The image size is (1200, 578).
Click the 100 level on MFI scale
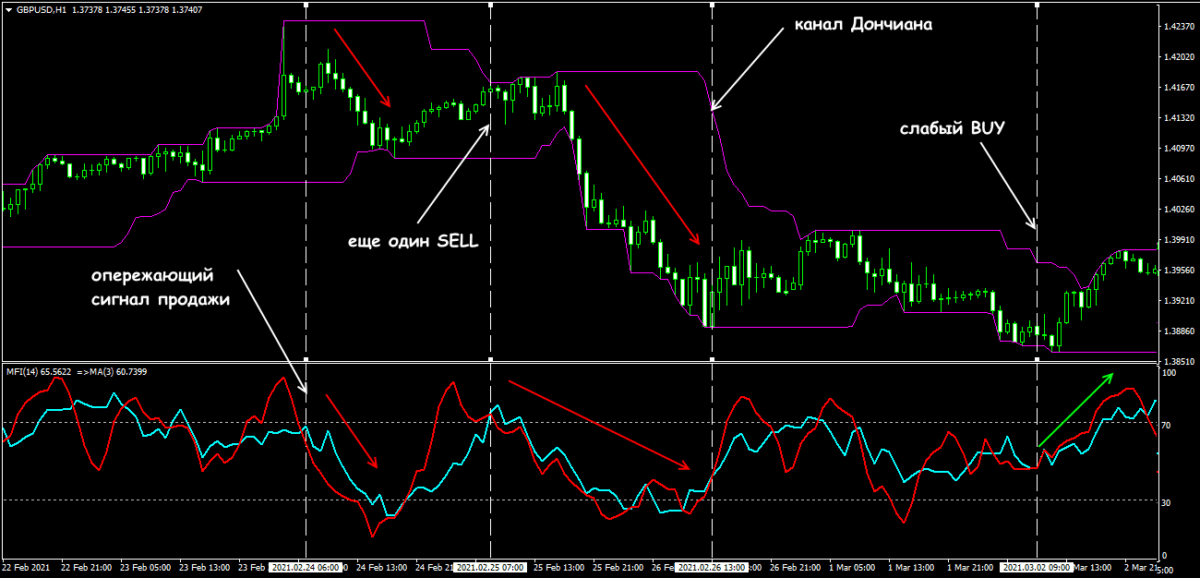point(1171,373)
